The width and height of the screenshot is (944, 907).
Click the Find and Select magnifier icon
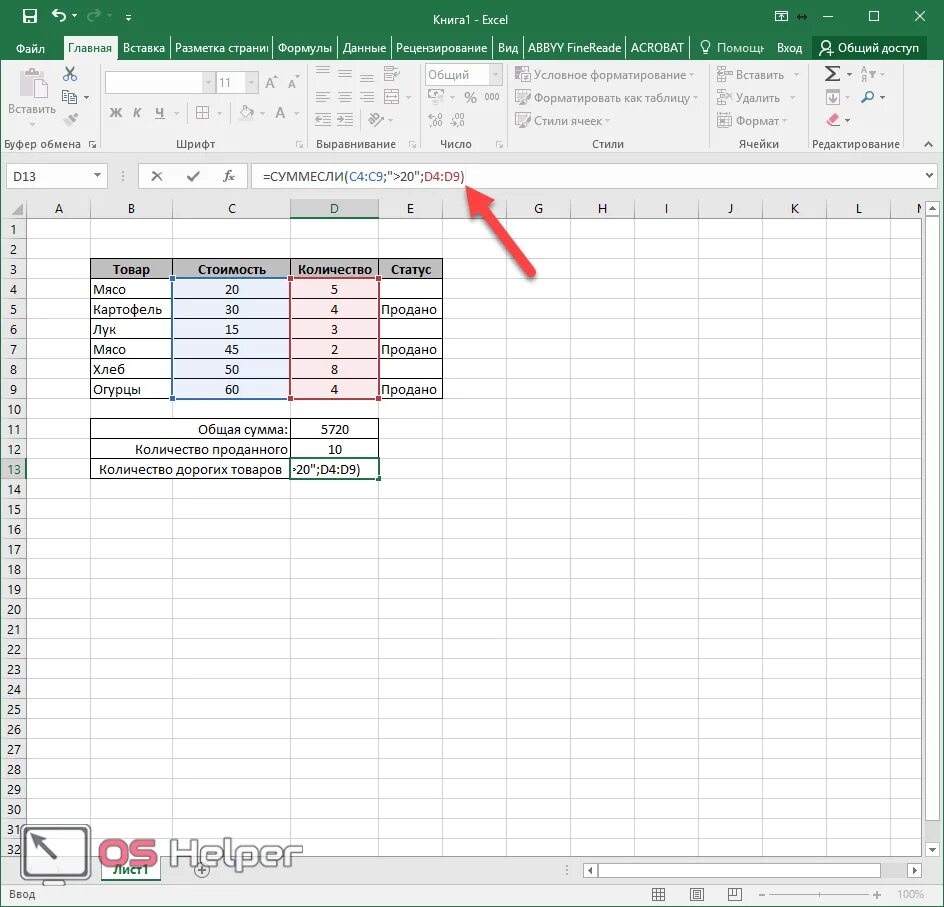868,97
